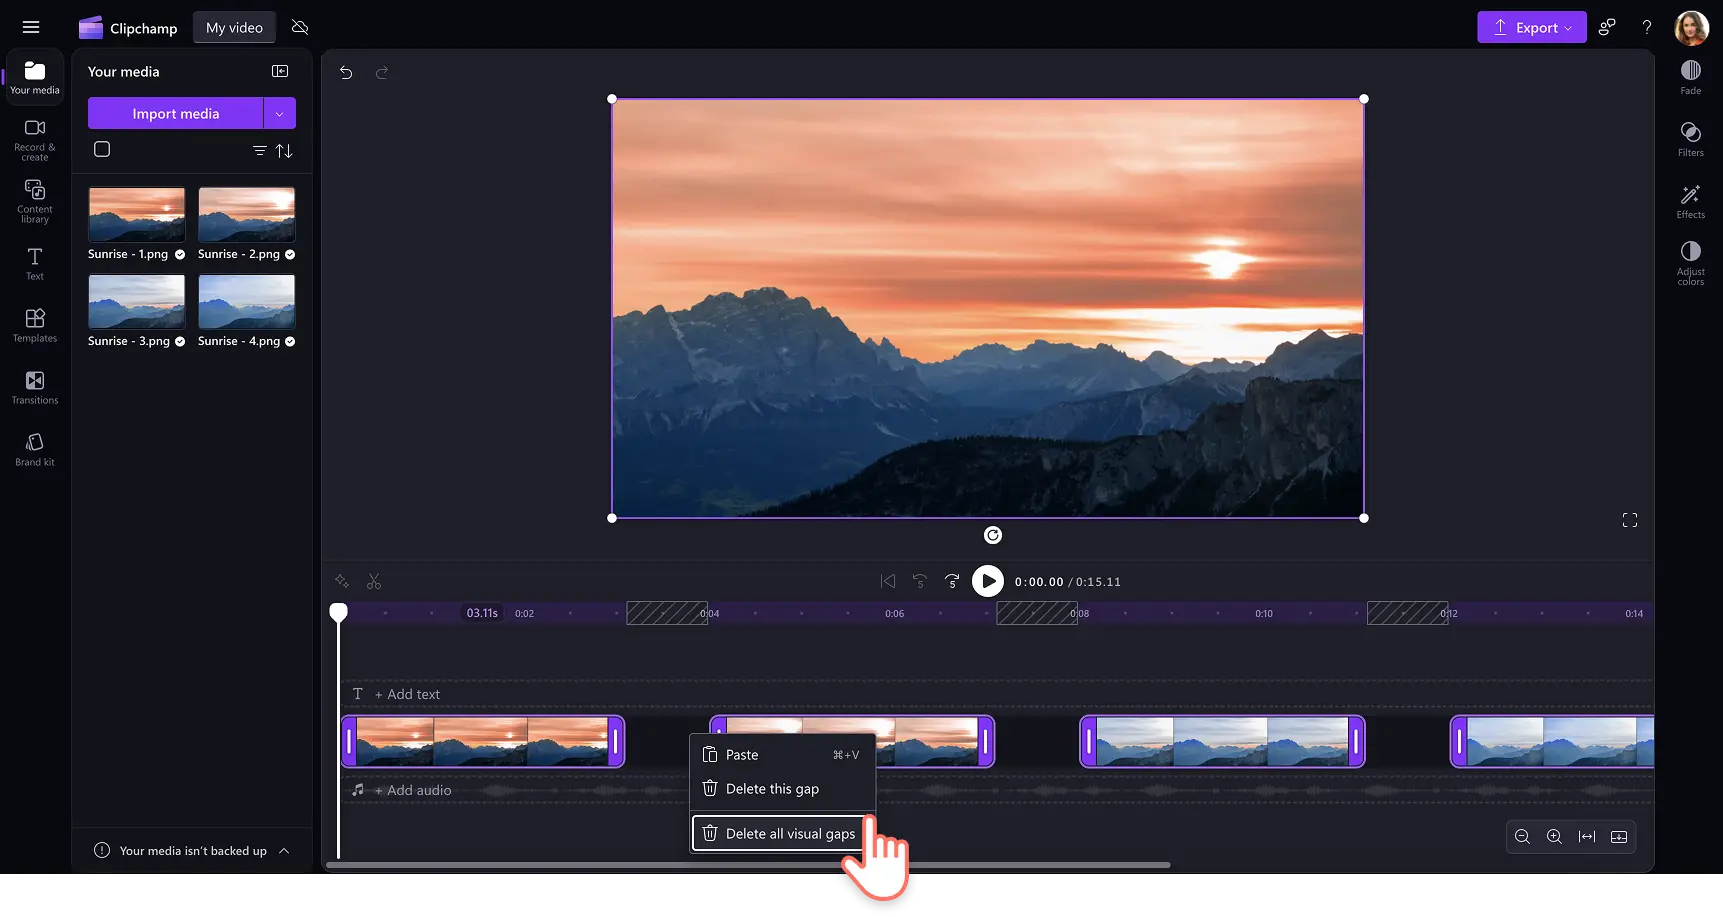Rename the My video title
This screenshot has height=917, width=1723.
pos(233,27)
